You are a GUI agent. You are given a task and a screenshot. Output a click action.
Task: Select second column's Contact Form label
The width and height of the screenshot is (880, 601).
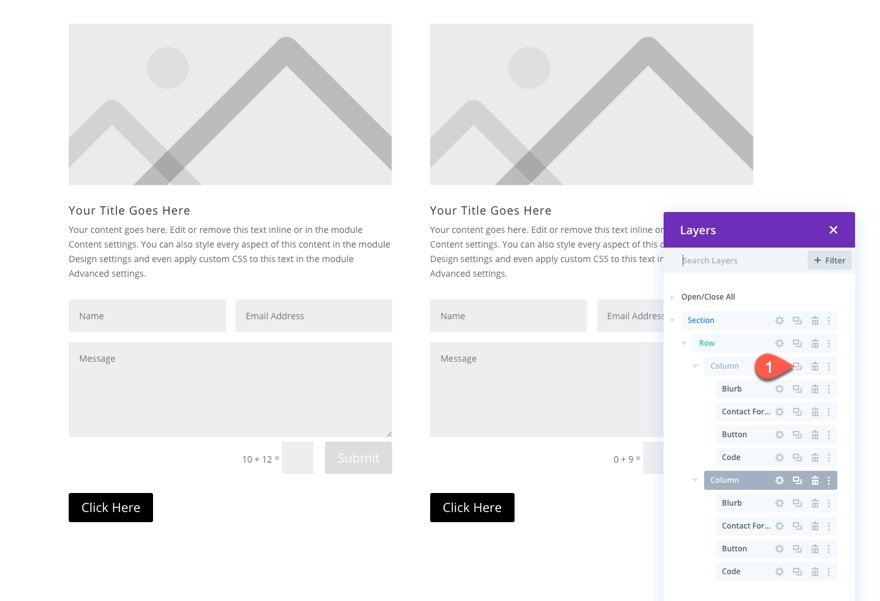click(746, 526)
